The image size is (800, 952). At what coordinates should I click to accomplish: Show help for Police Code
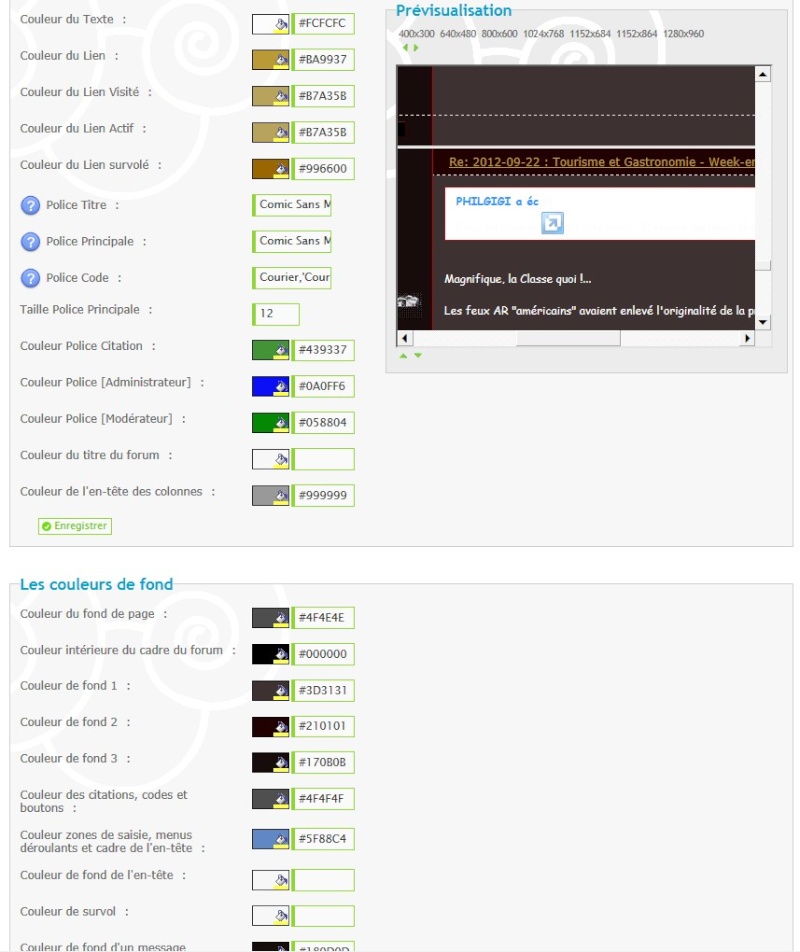click(30, 278)
